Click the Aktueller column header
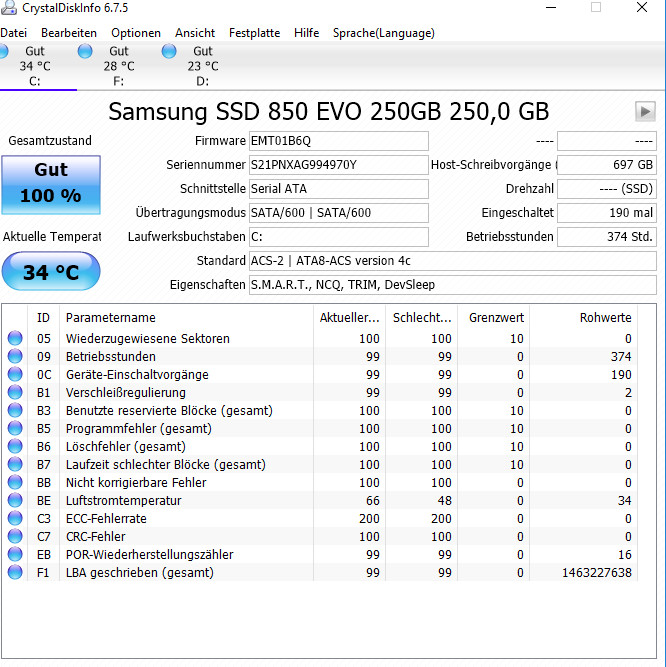This screenshot has width=666, height=667. coord(349,318)
